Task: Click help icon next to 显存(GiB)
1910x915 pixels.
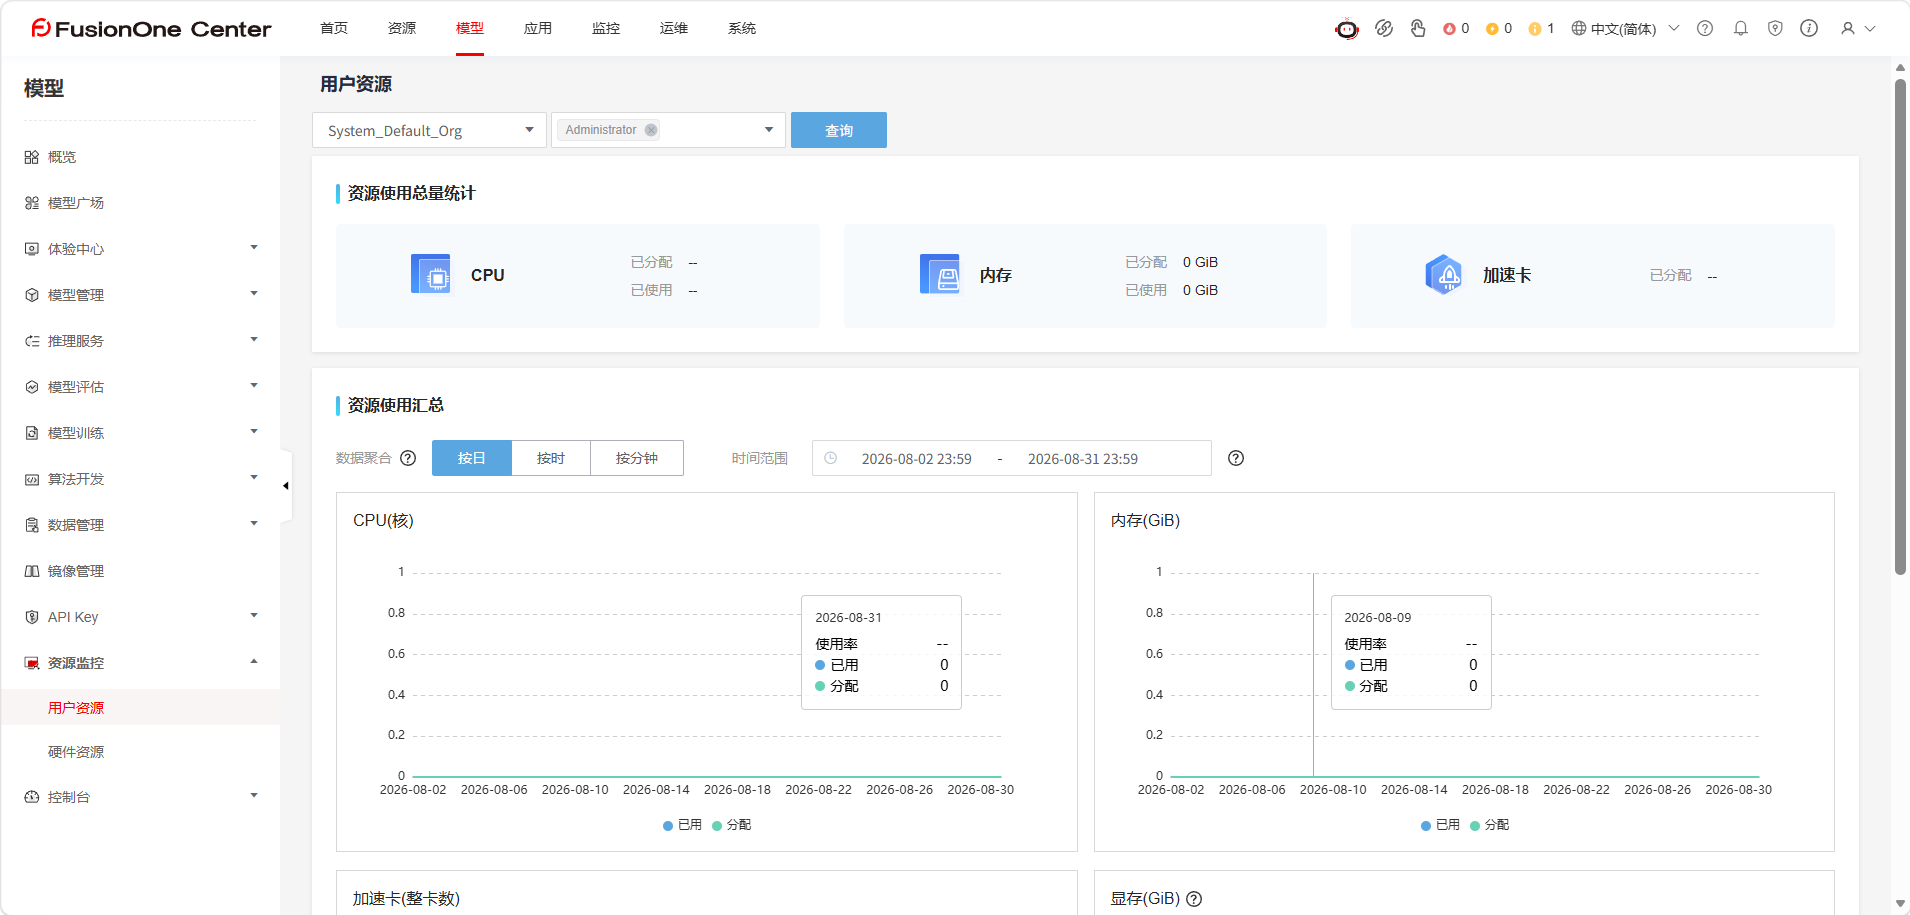Action: click(1194, 899)
